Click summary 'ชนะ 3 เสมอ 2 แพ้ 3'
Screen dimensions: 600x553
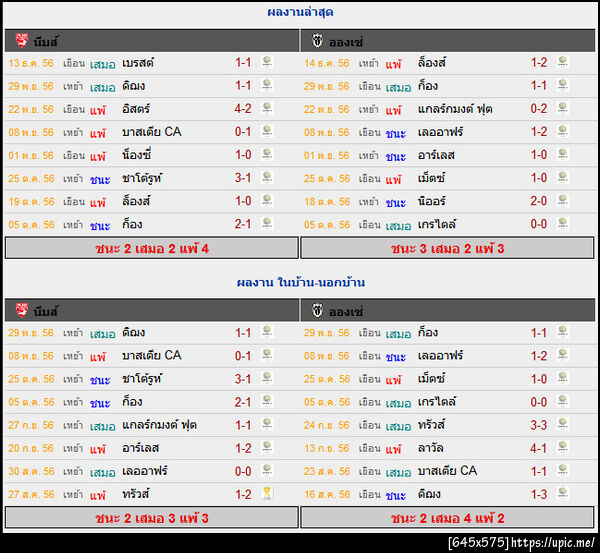click(x=447, y=248)
